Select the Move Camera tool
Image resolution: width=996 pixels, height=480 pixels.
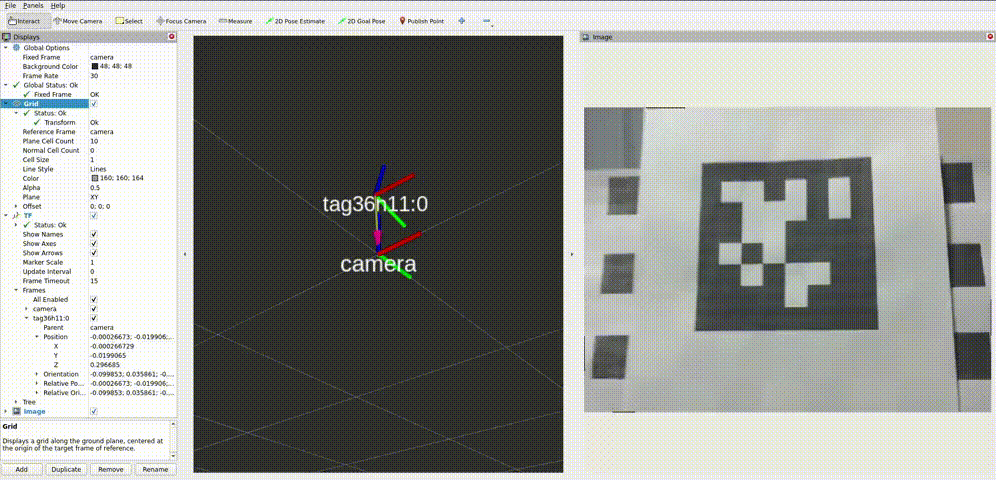click(77, 21)
